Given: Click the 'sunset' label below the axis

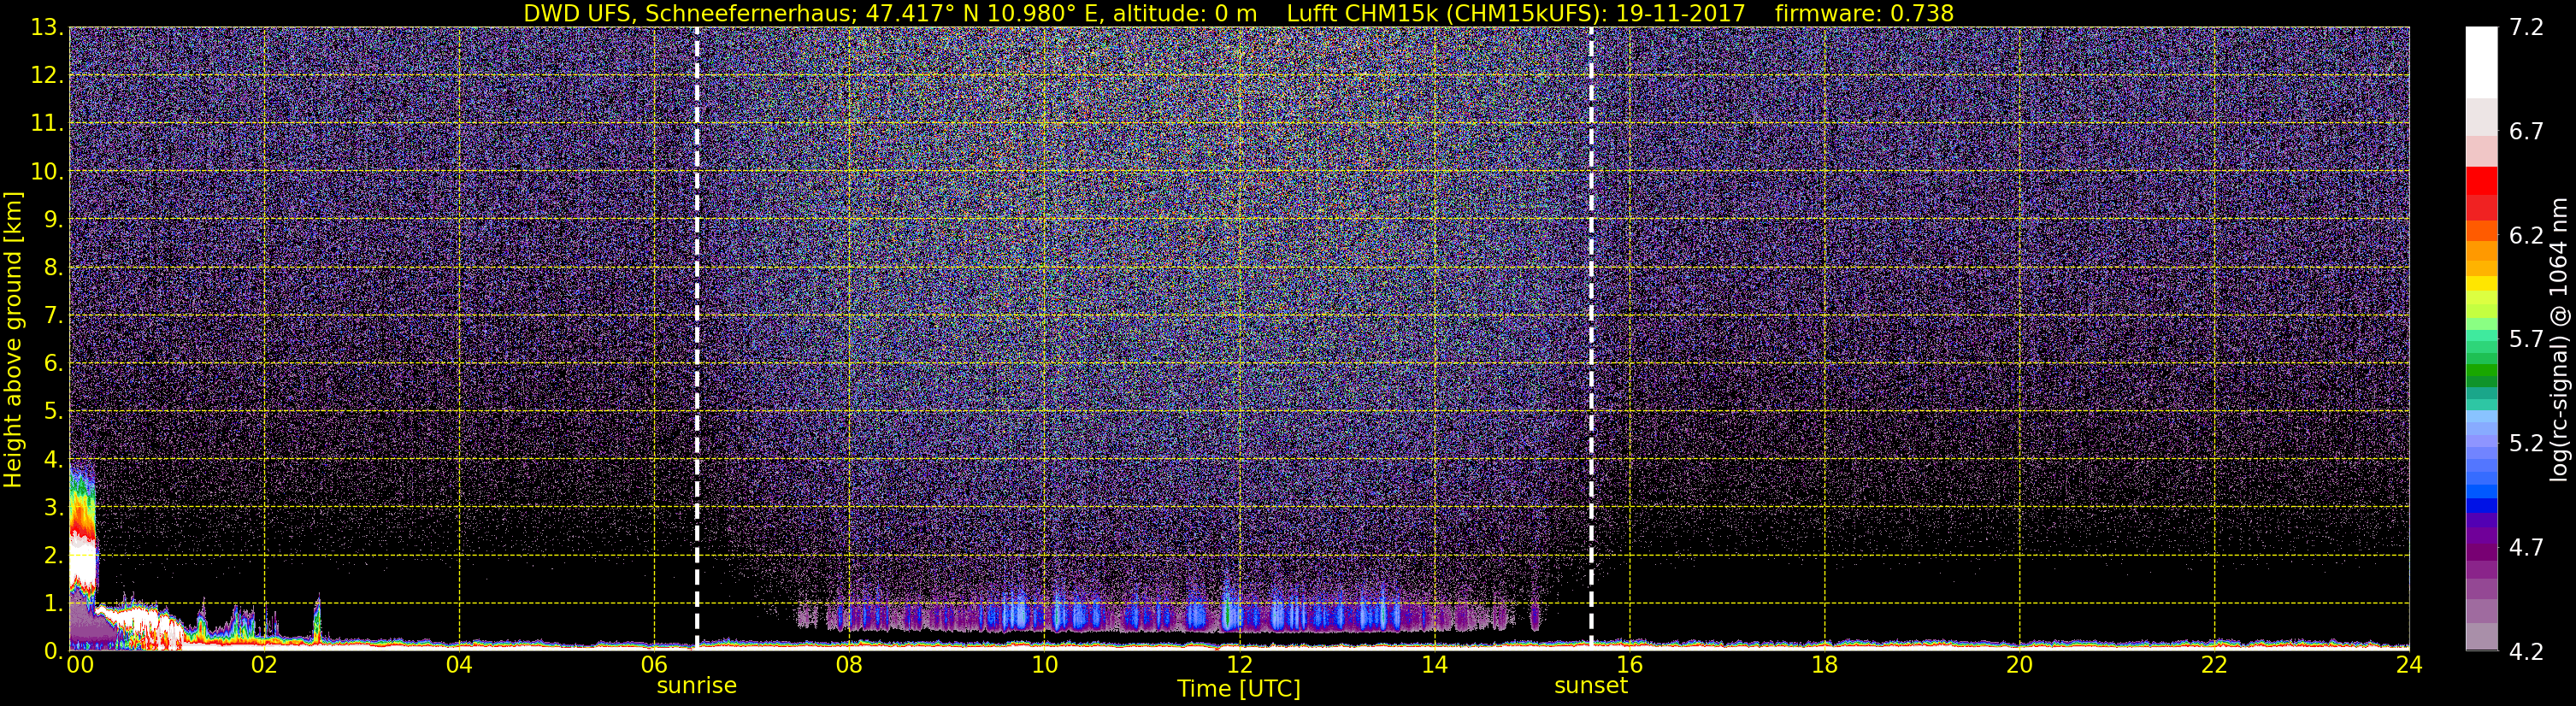Looking at the screenshot, I should coord(1591,686).
